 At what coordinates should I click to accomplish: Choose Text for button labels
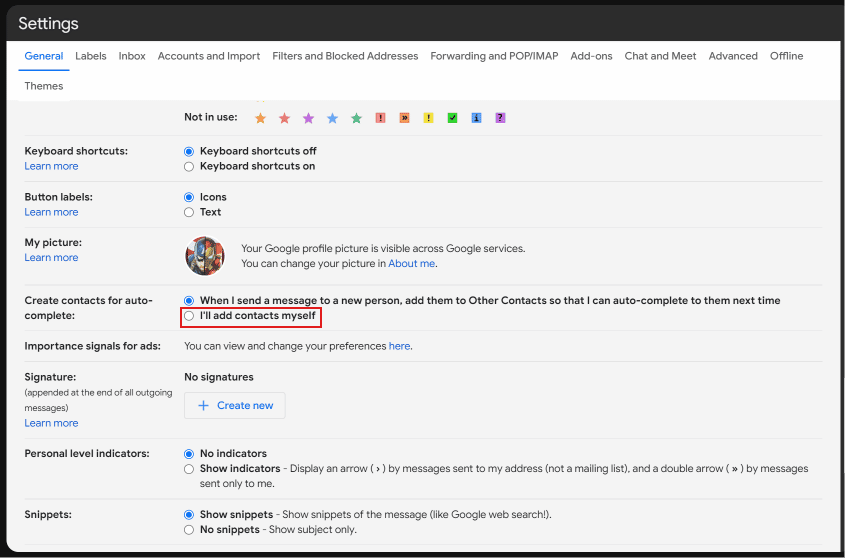coord(189,212)
